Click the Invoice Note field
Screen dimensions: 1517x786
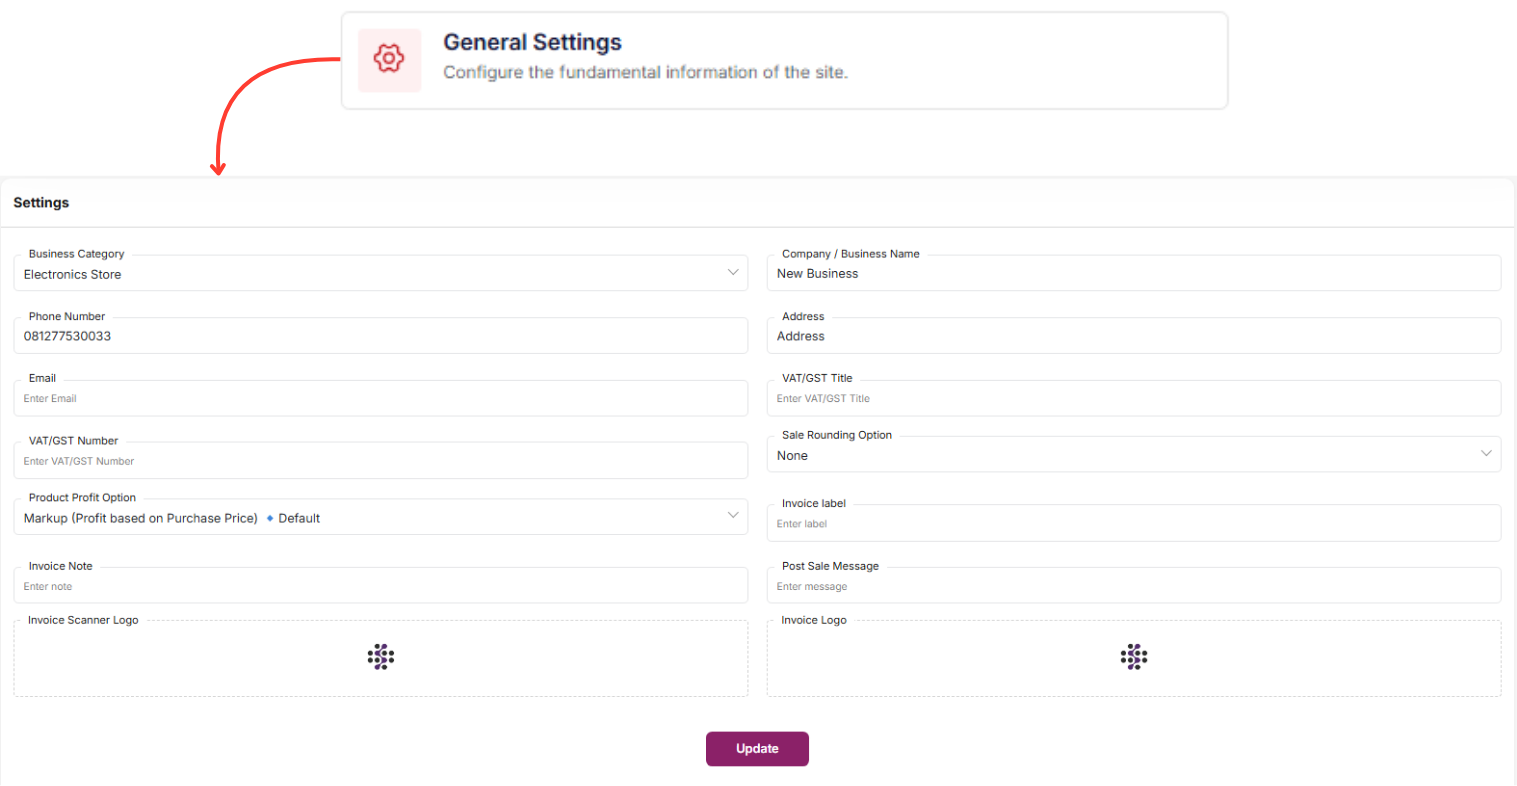(x=380, y=586)
